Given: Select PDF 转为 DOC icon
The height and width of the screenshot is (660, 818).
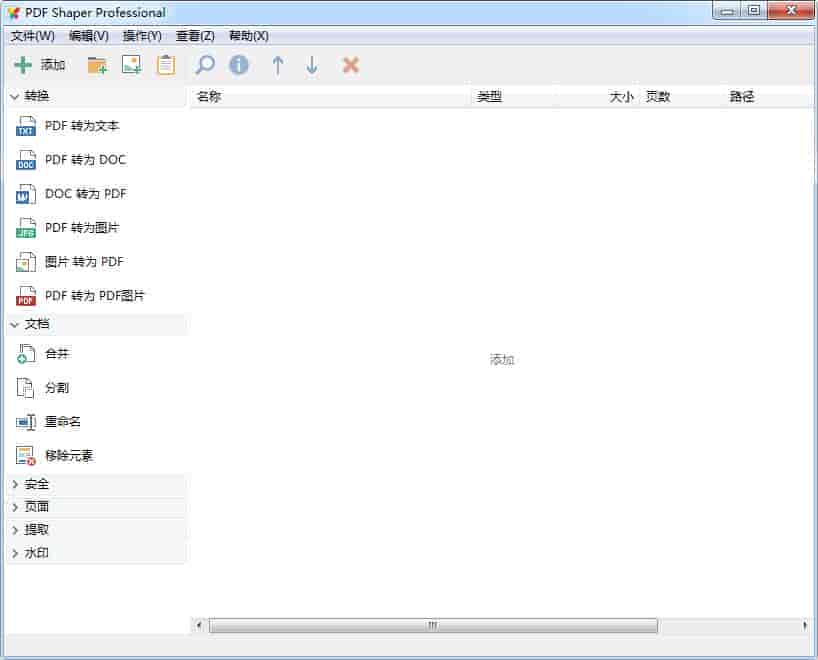Looking at the screenshot, I should click(x=26, y=160).
